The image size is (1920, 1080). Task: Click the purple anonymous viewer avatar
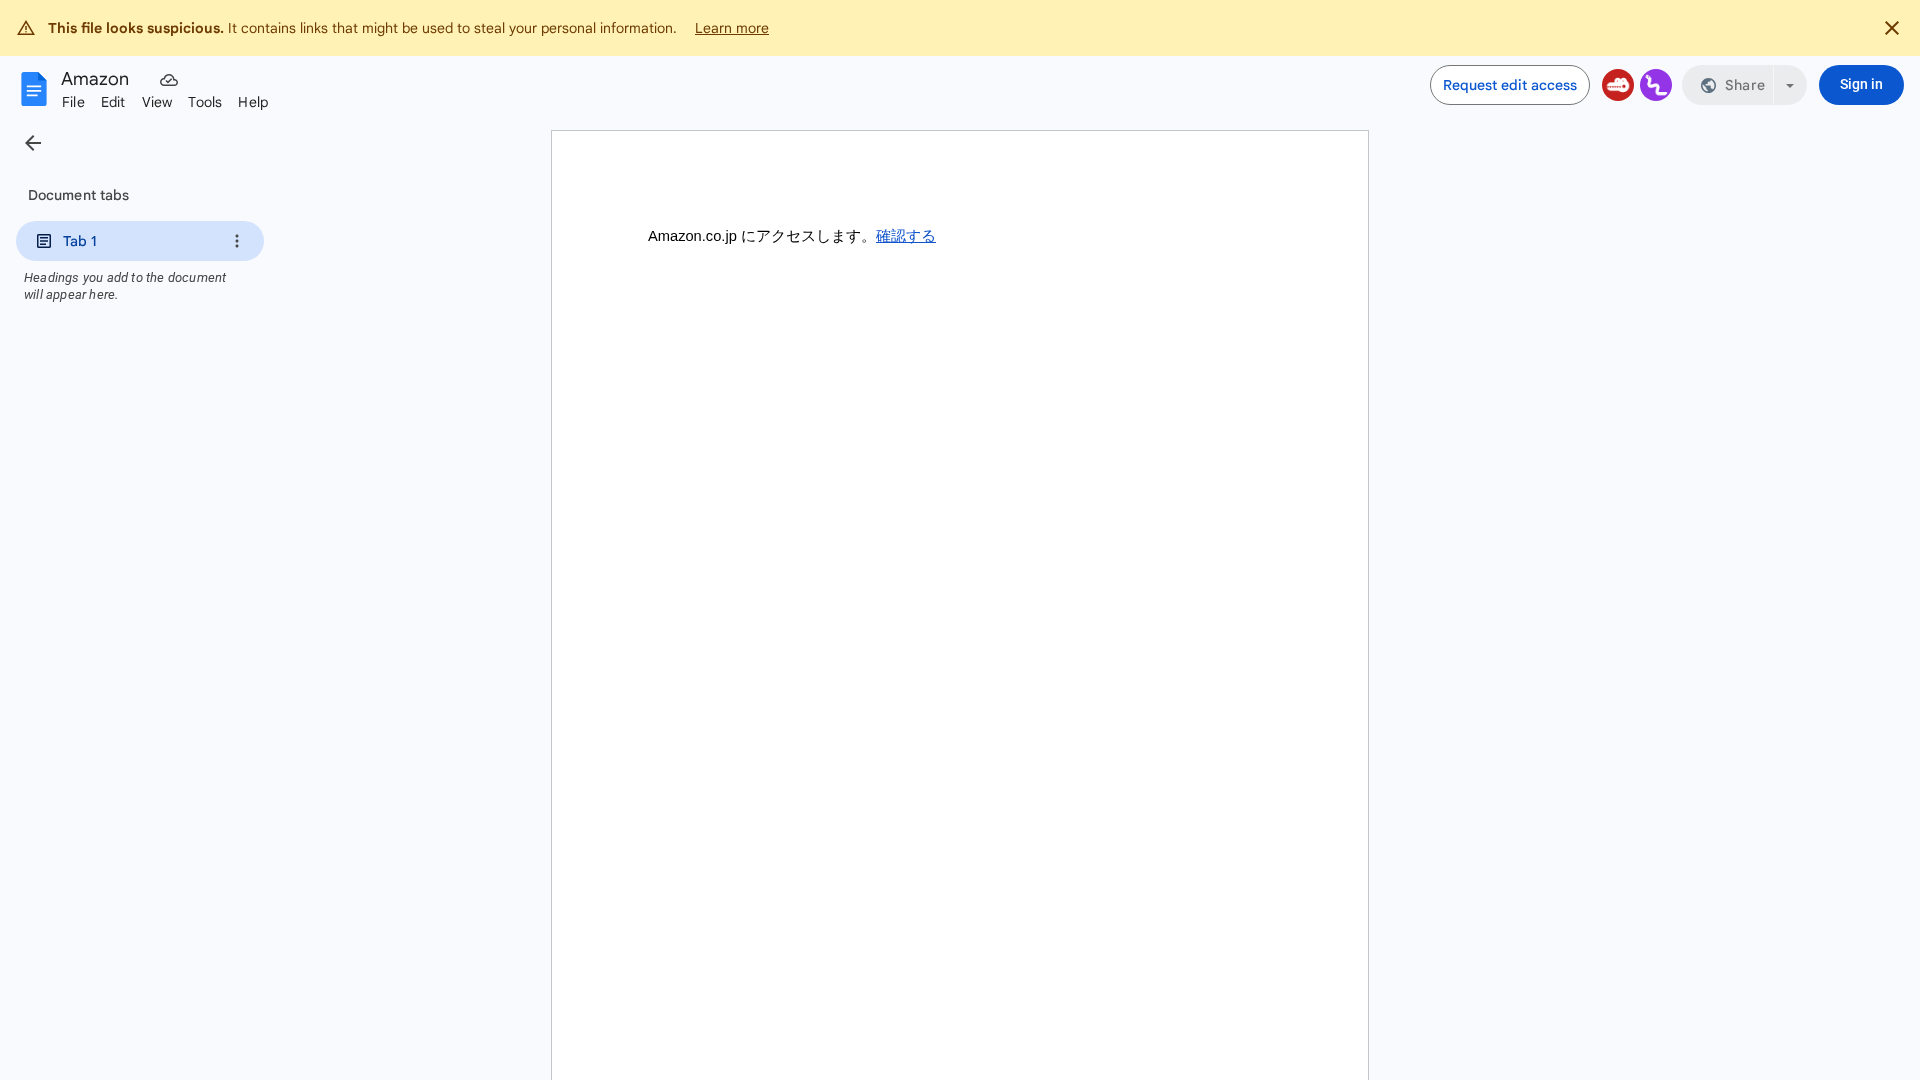[1656, 85]
